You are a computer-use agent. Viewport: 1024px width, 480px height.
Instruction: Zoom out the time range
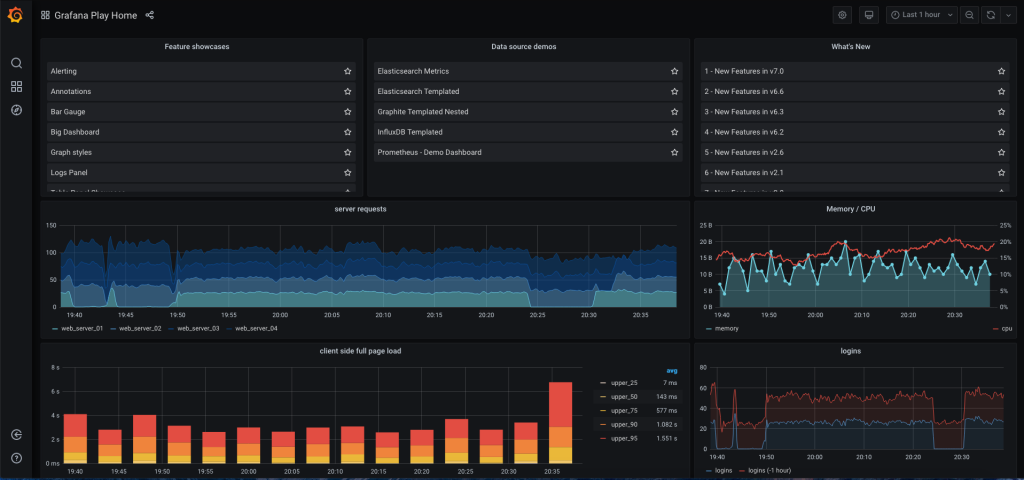(969, 15)
